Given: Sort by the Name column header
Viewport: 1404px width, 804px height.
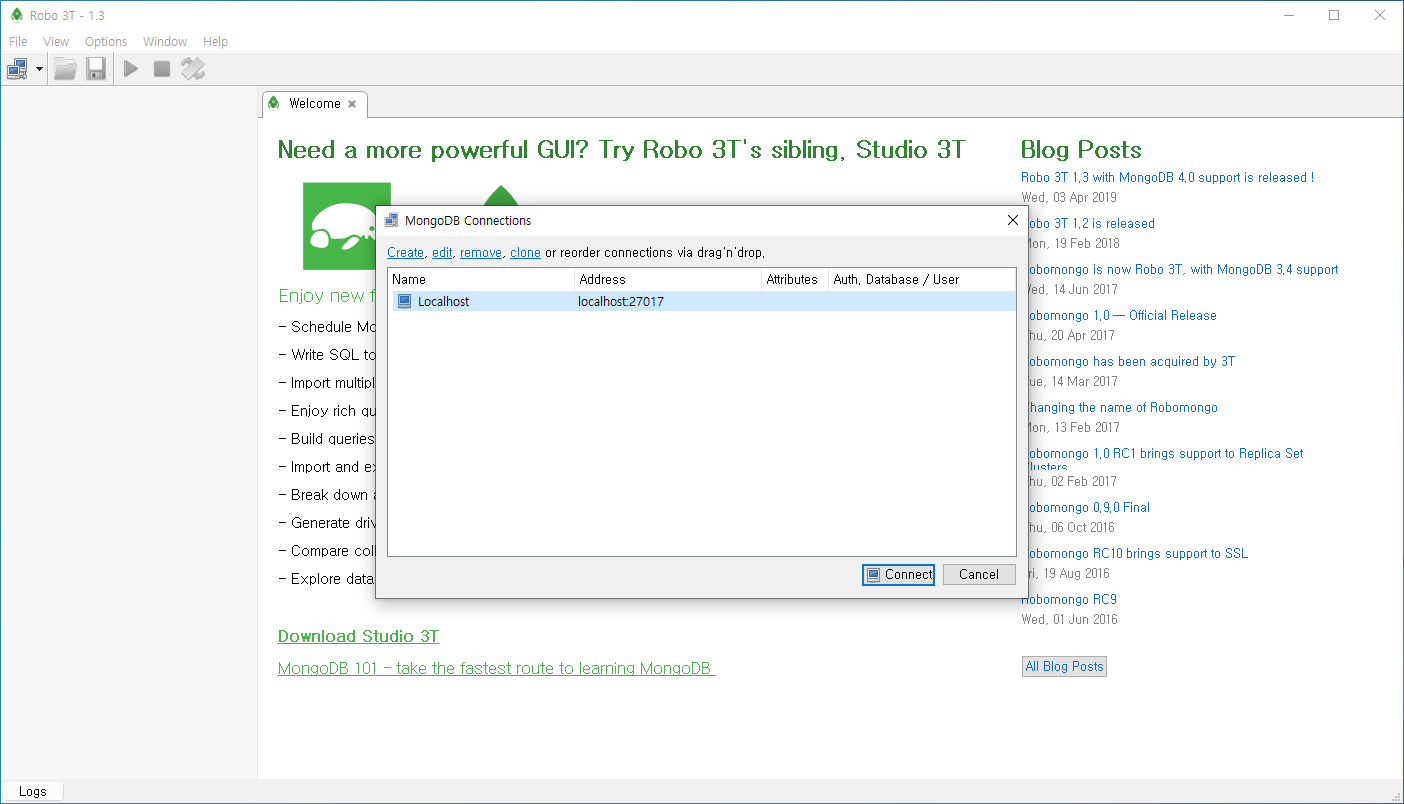Looking at the screenshot, I should coord(481,280).
